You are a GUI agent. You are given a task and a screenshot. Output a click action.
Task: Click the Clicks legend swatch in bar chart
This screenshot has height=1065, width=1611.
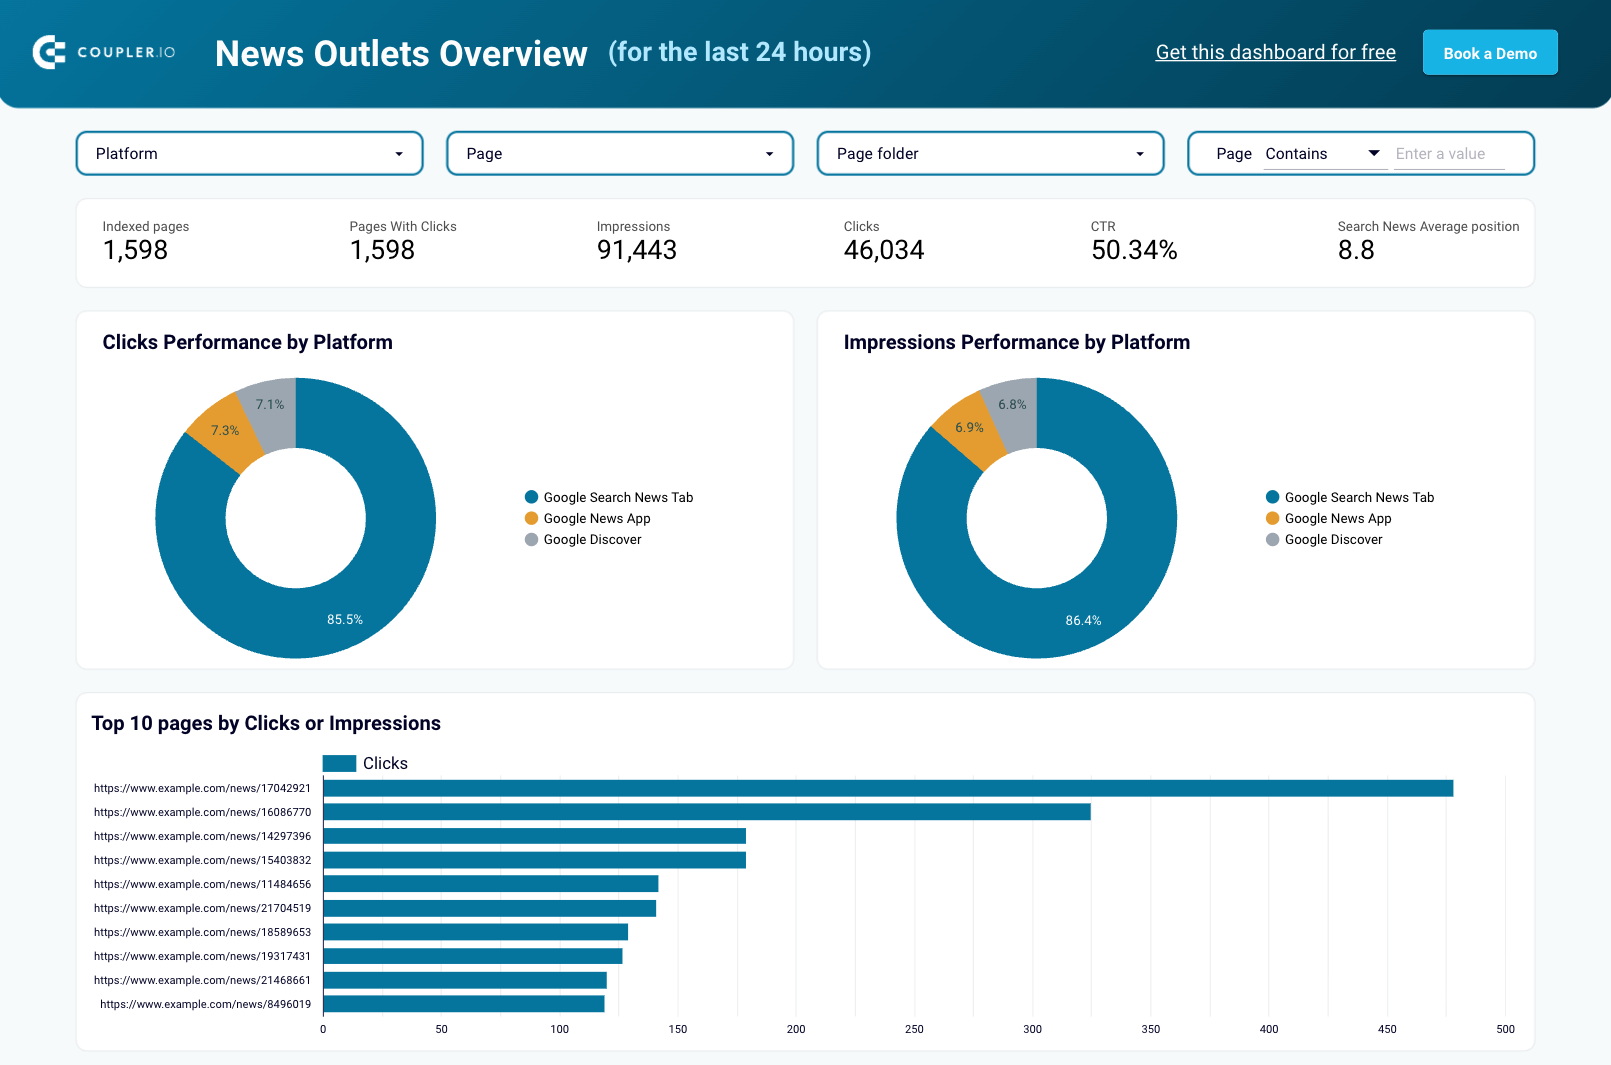[340, 763]
